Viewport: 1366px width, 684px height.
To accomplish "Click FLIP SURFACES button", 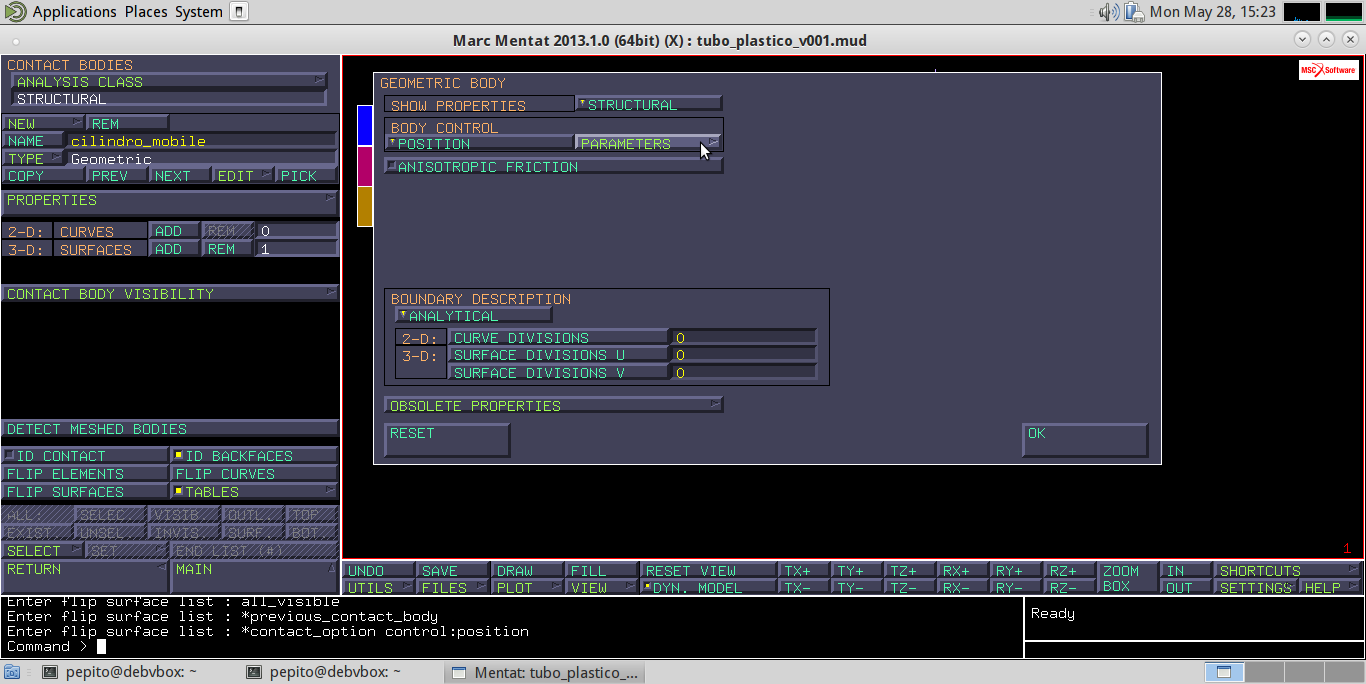I will 85,492.
